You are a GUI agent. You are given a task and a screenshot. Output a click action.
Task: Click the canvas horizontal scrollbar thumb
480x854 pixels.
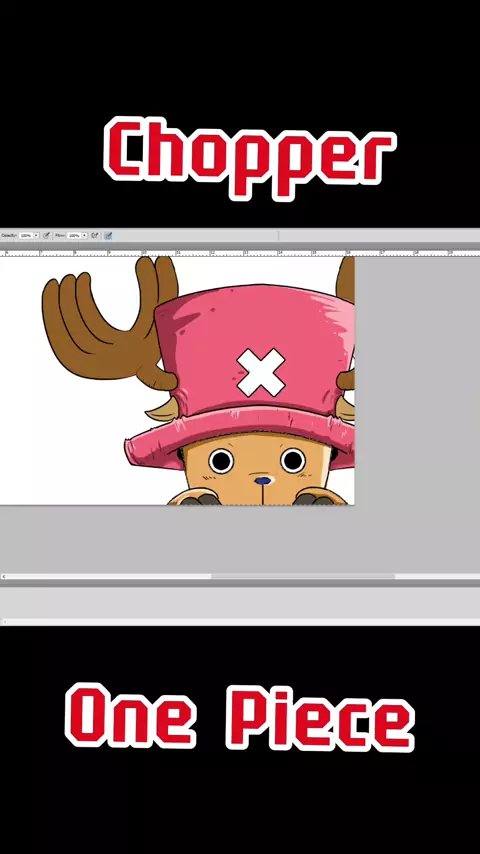tap(302, 576)
